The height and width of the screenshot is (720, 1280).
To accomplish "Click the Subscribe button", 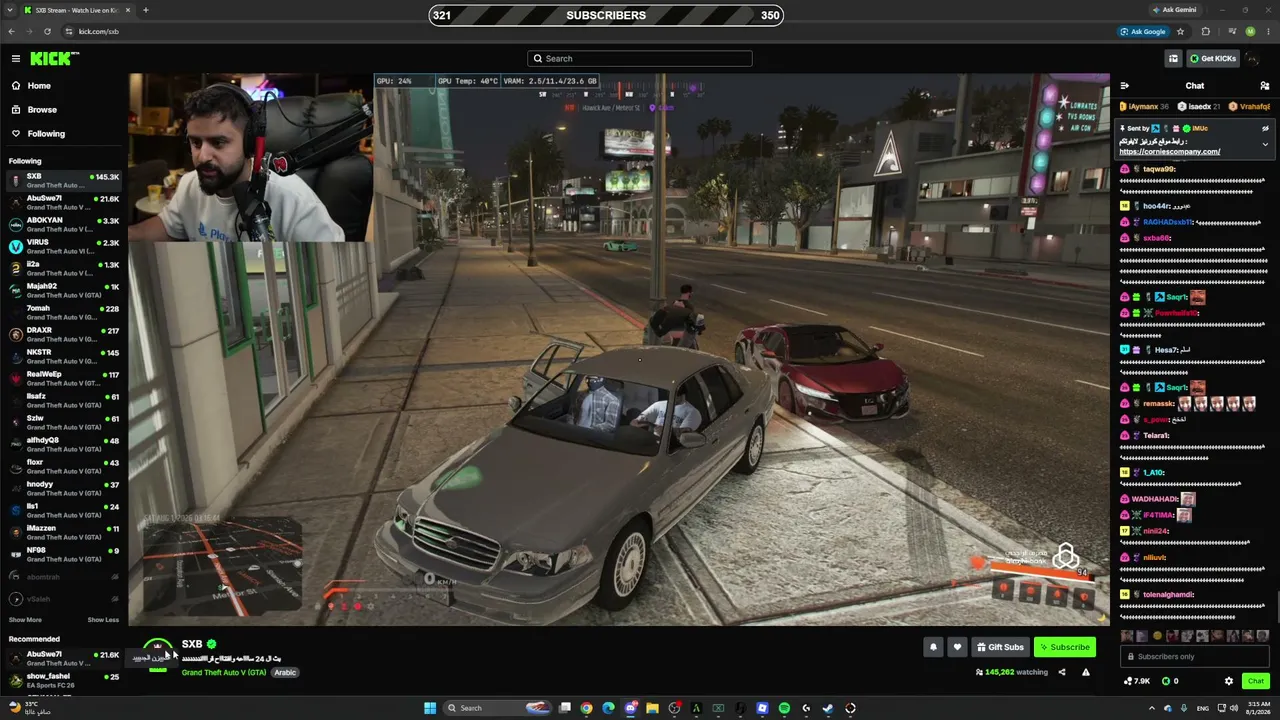I will 1064,647.
